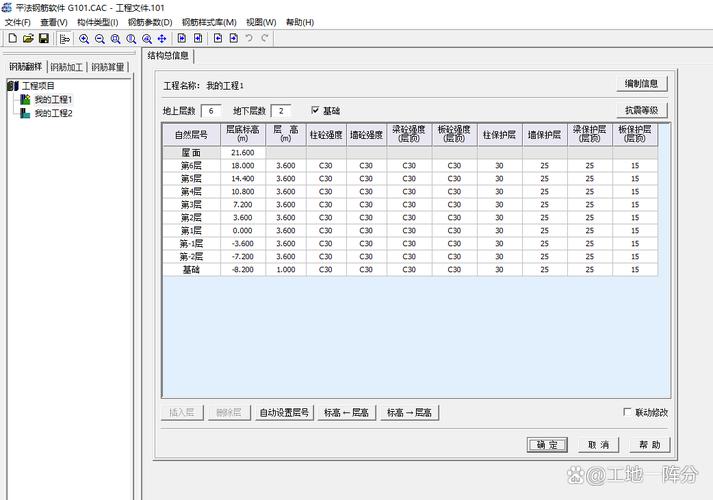Click the greyed Redo arrow icon

coord(265,39)
